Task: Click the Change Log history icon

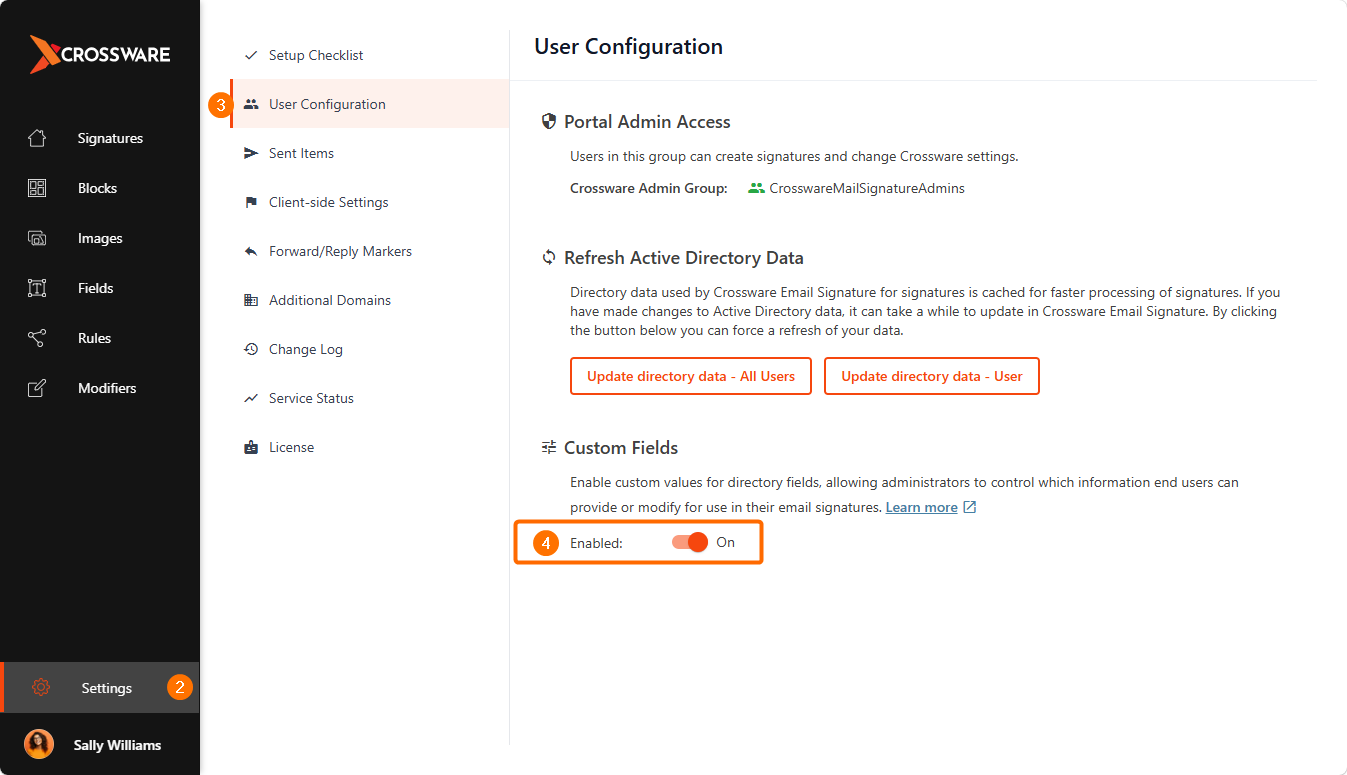Action: 251,349
